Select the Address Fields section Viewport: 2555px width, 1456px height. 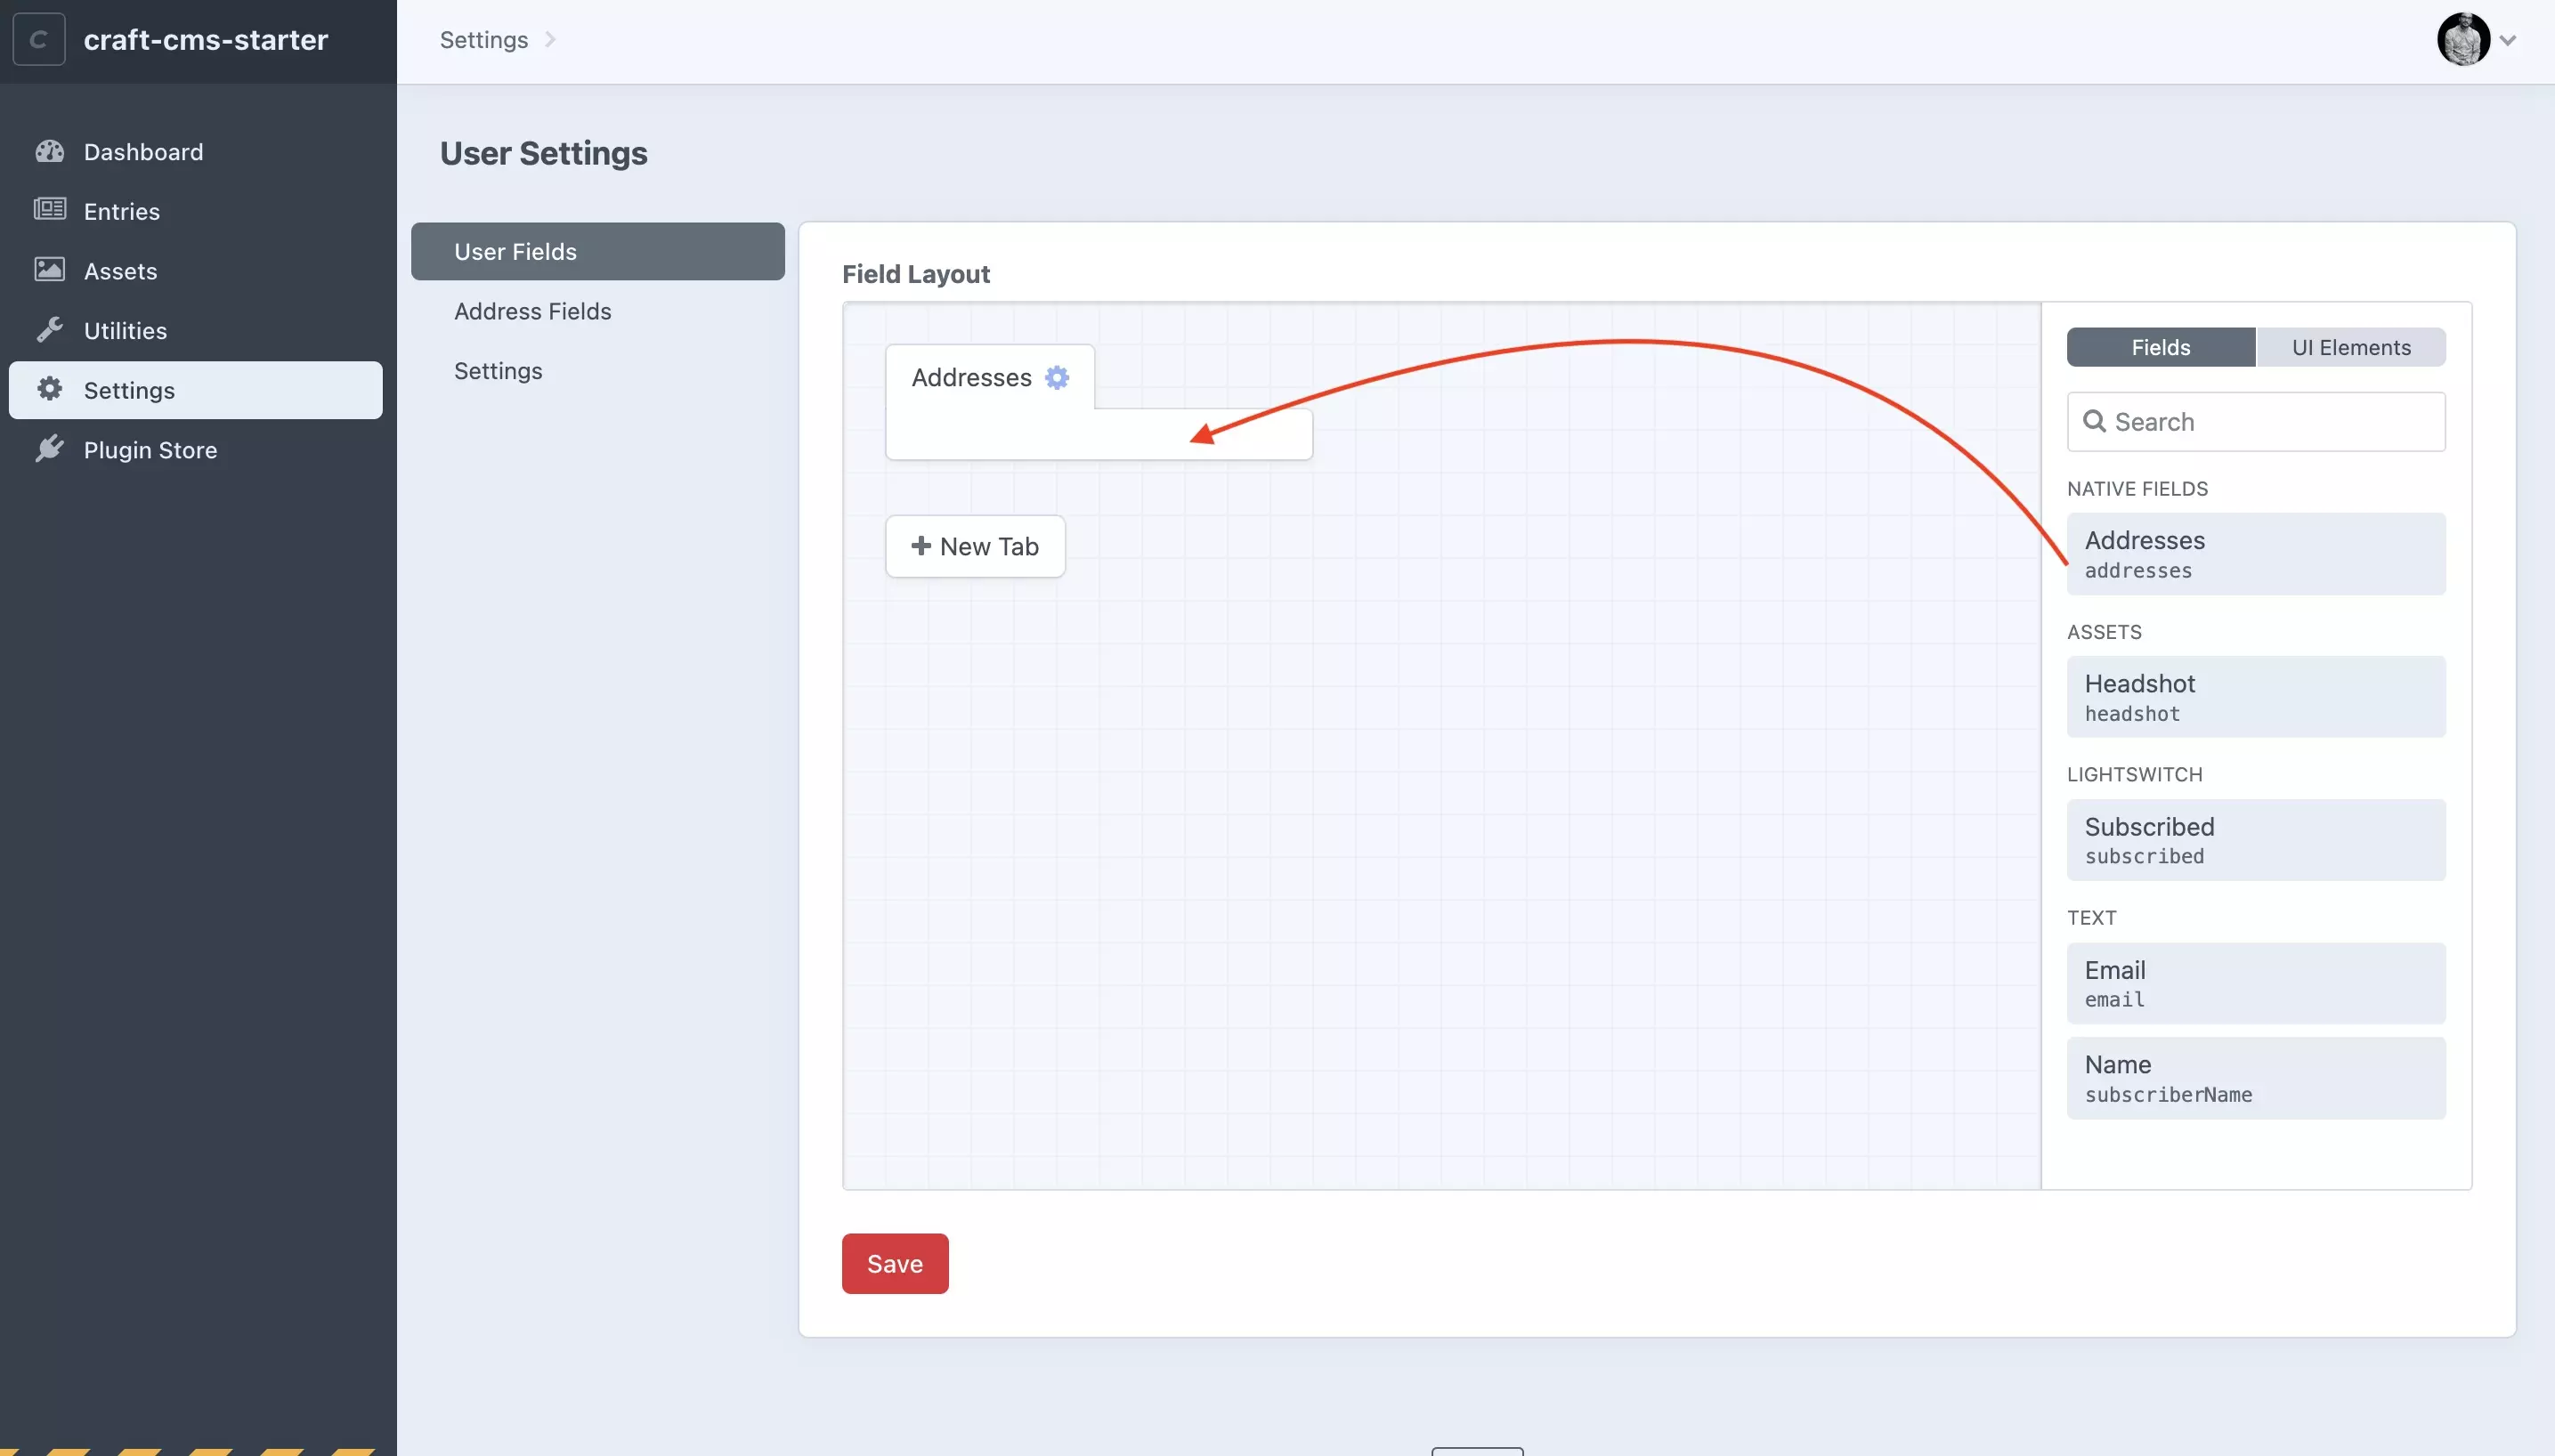click(598, 311)
